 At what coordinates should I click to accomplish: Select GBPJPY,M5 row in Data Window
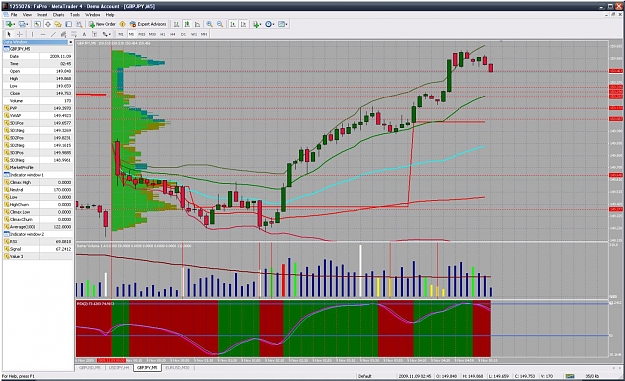(x=38, y=49)
